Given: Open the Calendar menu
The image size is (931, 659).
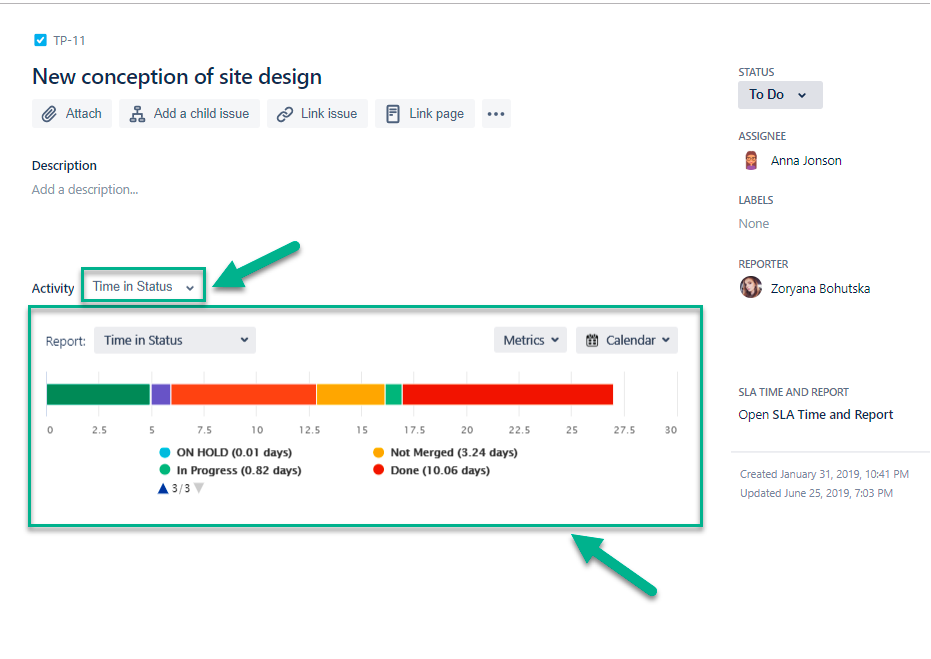Looking at the screenshot, I should click(626, 341).
